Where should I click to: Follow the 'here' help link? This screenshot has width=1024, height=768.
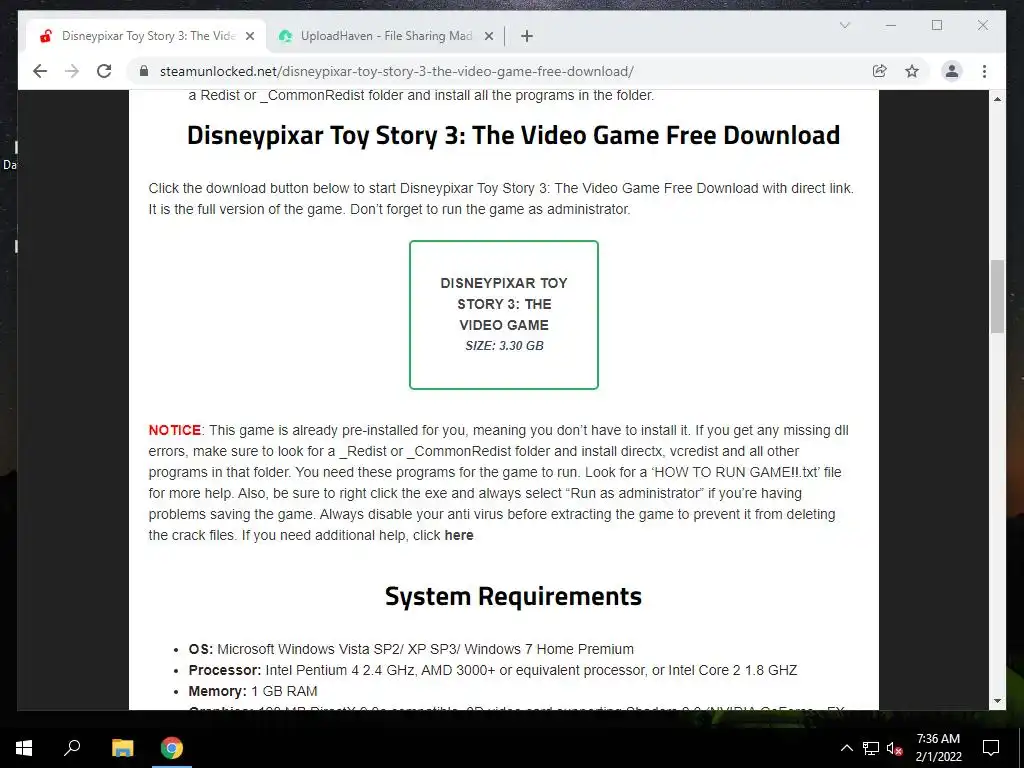(458, 535)
